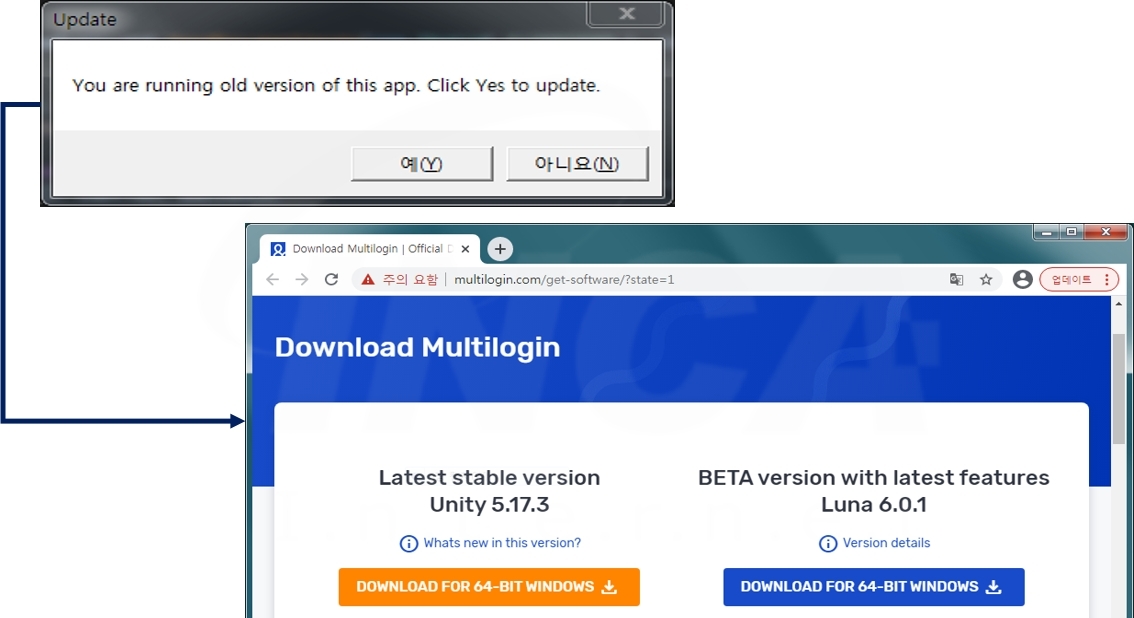Click the translate page icon
1134x618 pixels.
click(956, 280)
